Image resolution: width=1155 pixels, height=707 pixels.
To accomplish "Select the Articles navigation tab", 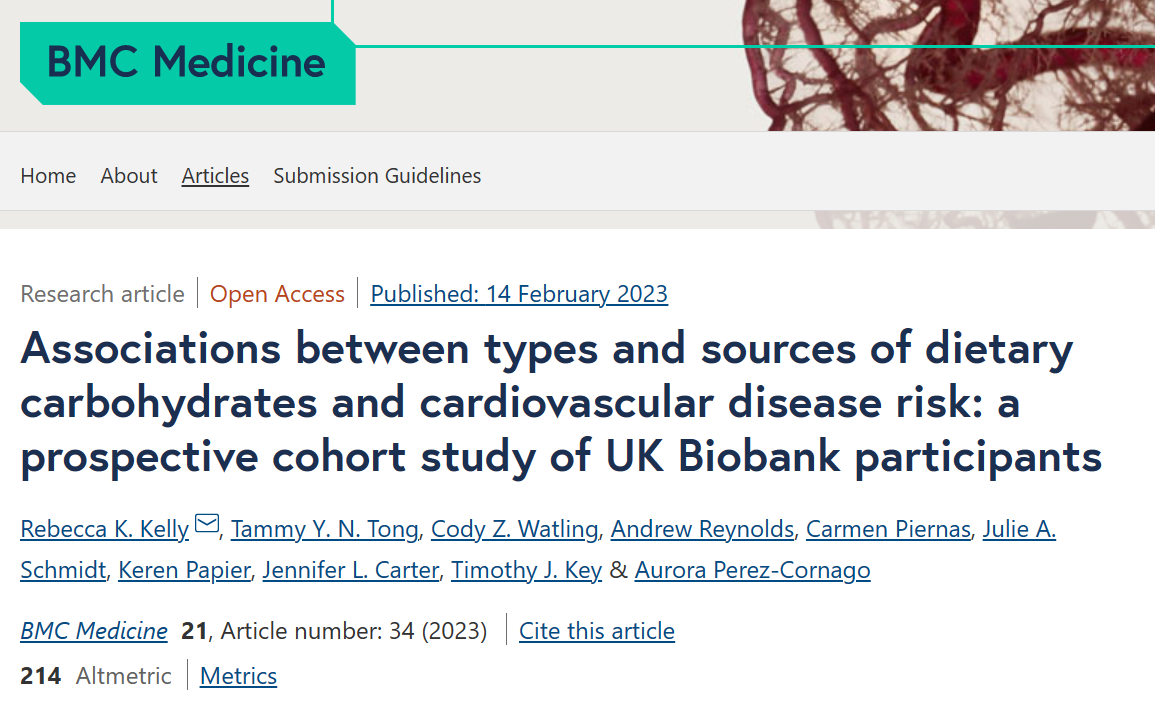I will coord(215,175).
